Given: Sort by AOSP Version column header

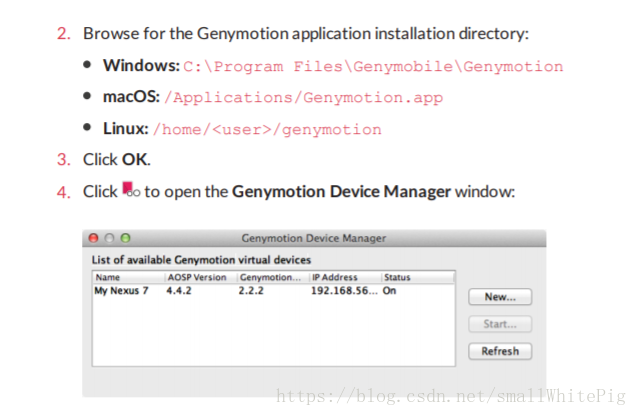Looking at the screenshot, I should coord(201,277).
